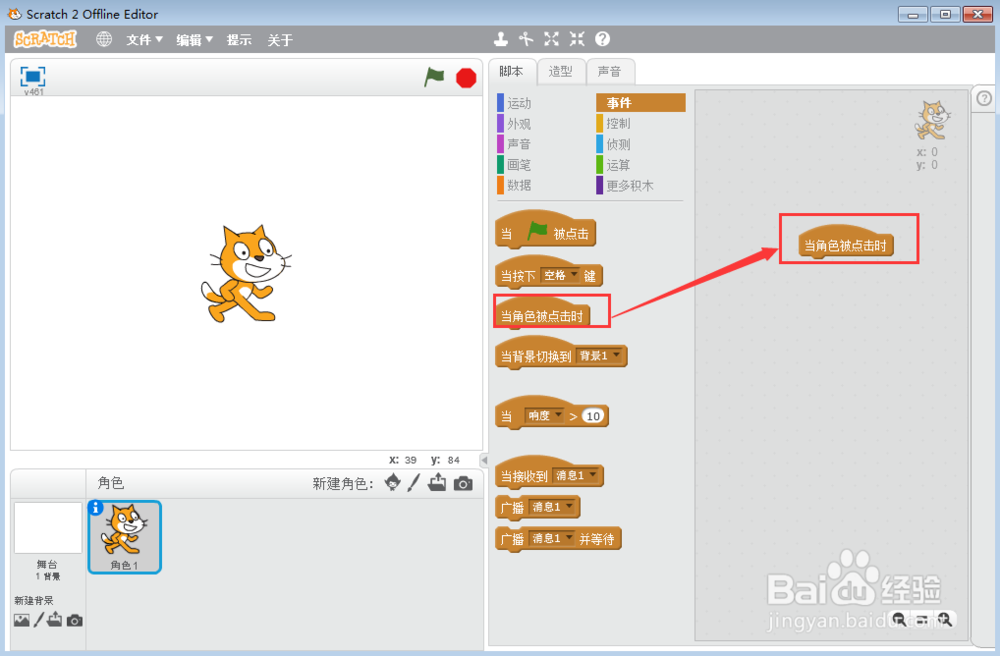Click the 当绿旗被点击 block in palette
Screen dimensions: 1000x656
pos(545,230)
